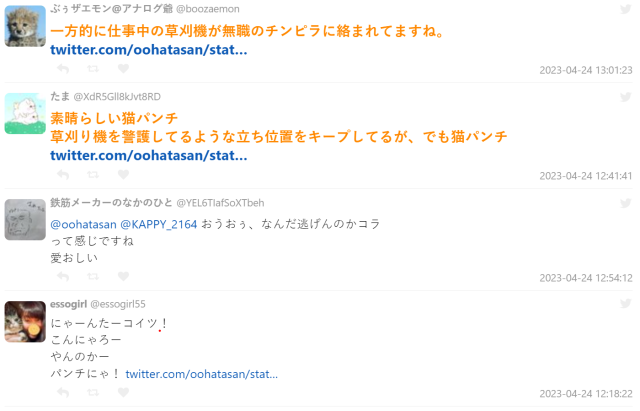Reply to boozaemon's tweet
Image resolution: width=640 pixels, height=411 pixels.
(x=63, y=69)
